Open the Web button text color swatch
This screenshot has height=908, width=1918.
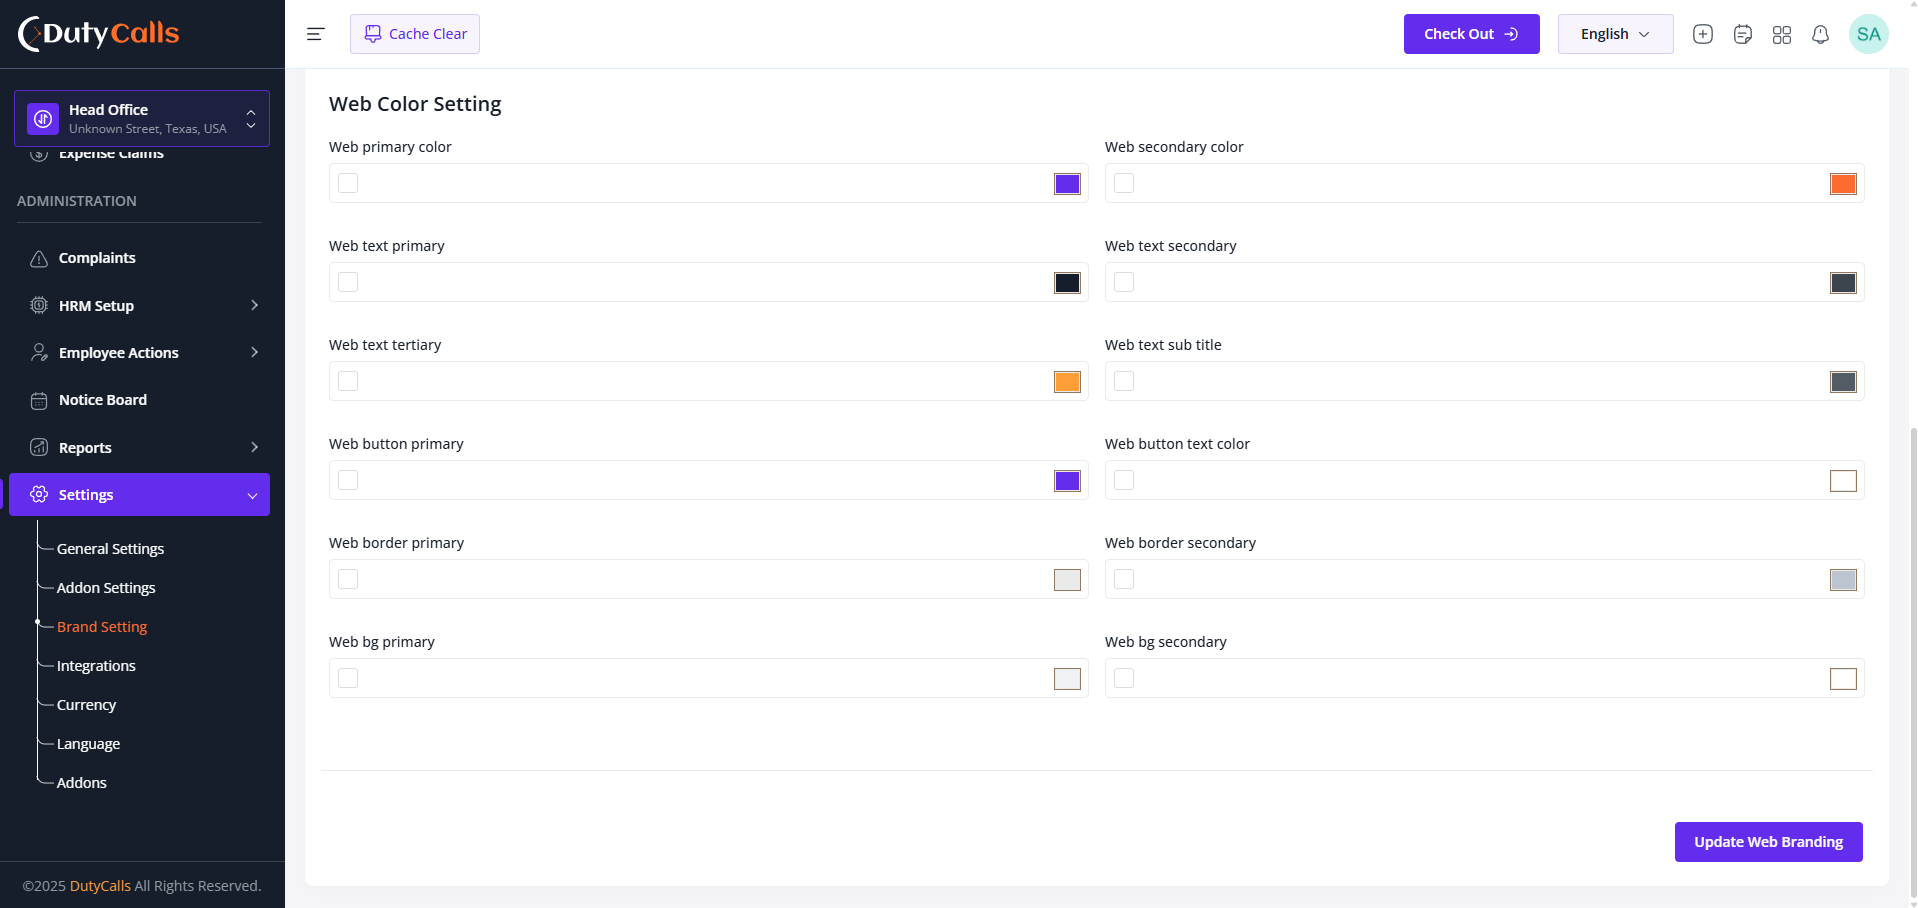(x=1843, y=481)
